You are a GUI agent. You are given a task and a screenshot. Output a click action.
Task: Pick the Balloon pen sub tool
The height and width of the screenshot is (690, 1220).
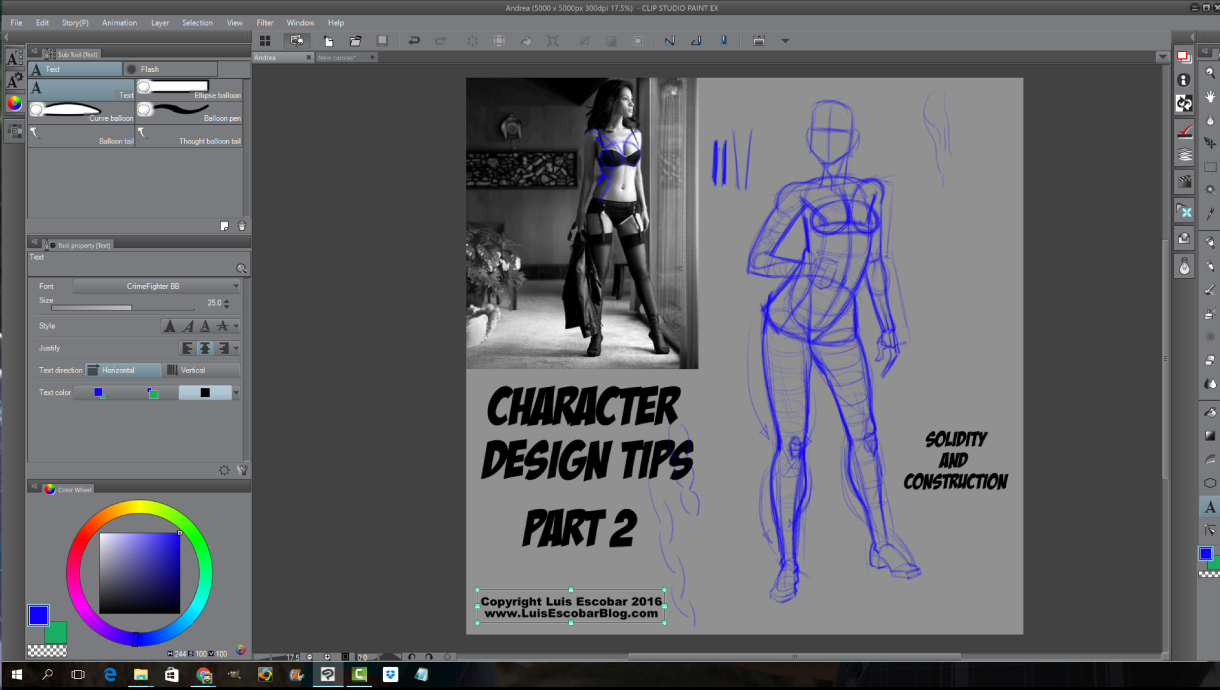(x=188, y=112)
